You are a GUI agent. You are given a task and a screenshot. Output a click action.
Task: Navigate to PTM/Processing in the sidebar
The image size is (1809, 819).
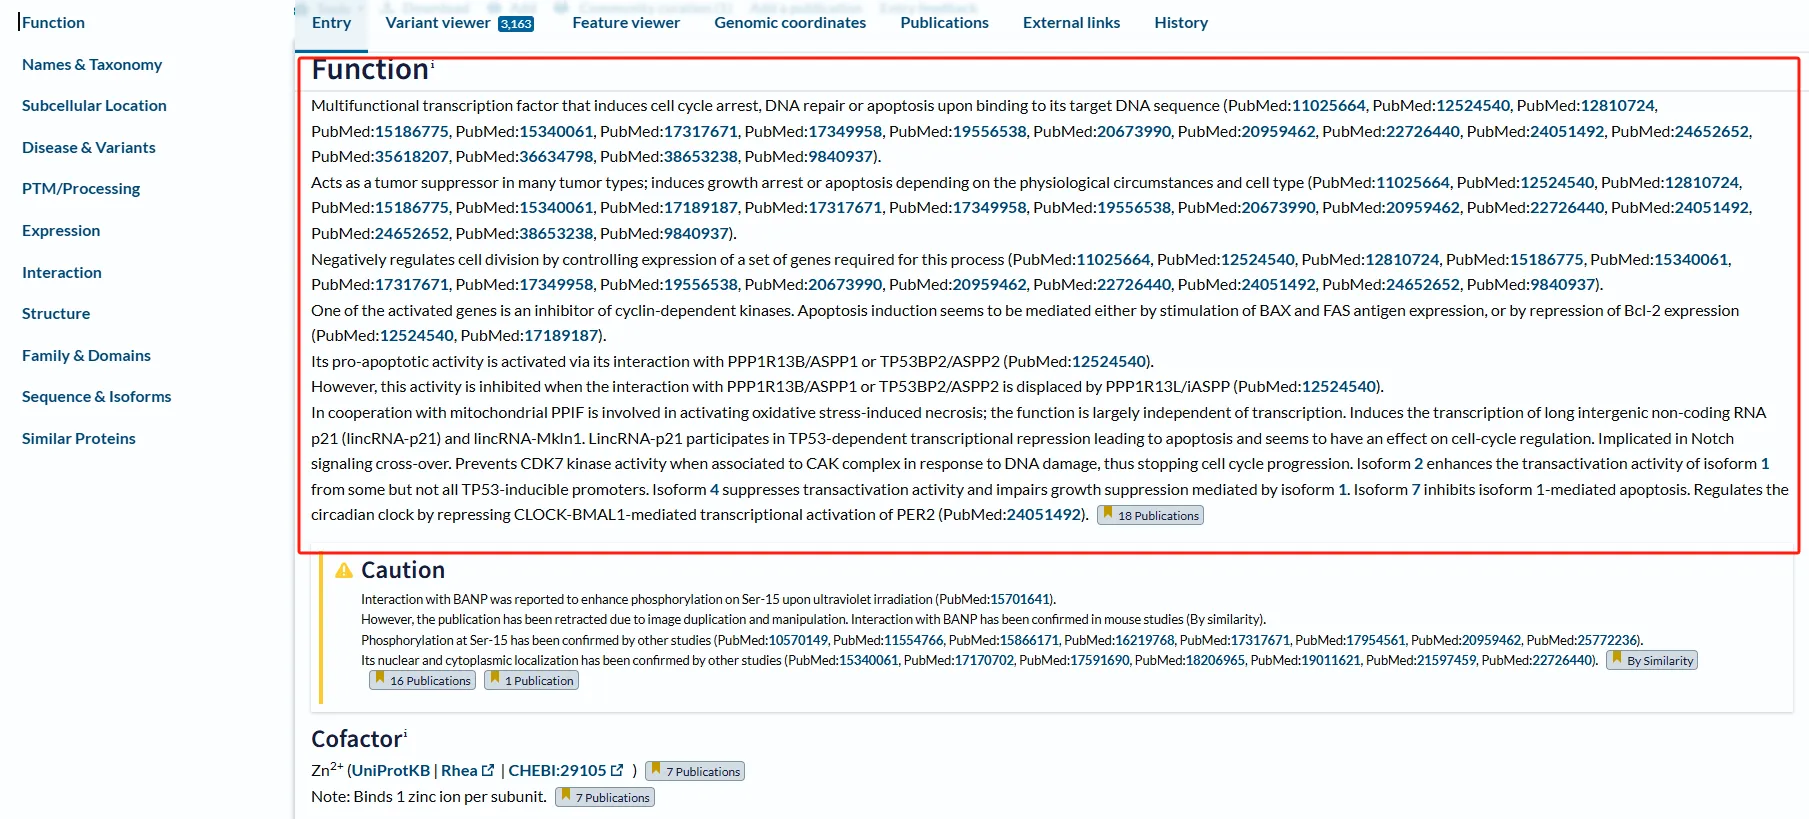click(81, 189)
